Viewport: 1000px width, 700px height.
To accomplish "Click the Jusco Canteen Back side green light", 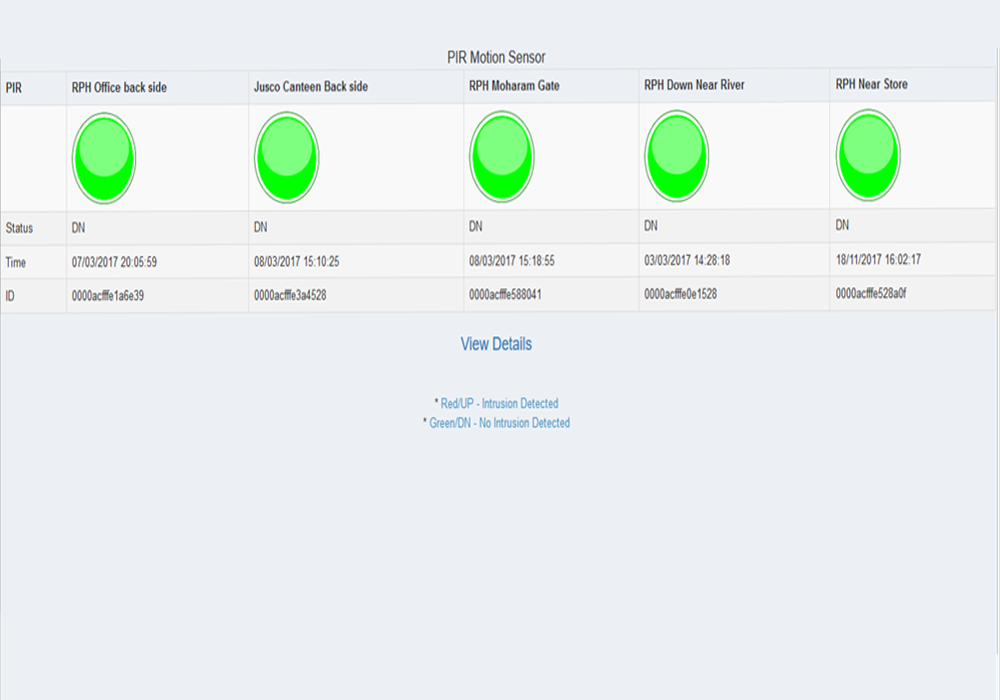I will [x=287, y=158].
